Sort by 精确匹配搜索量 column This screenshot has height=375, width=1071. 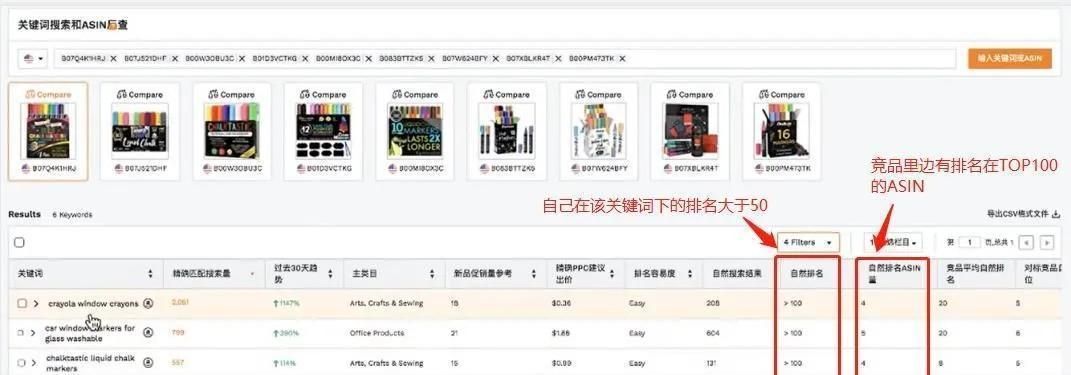253,274
